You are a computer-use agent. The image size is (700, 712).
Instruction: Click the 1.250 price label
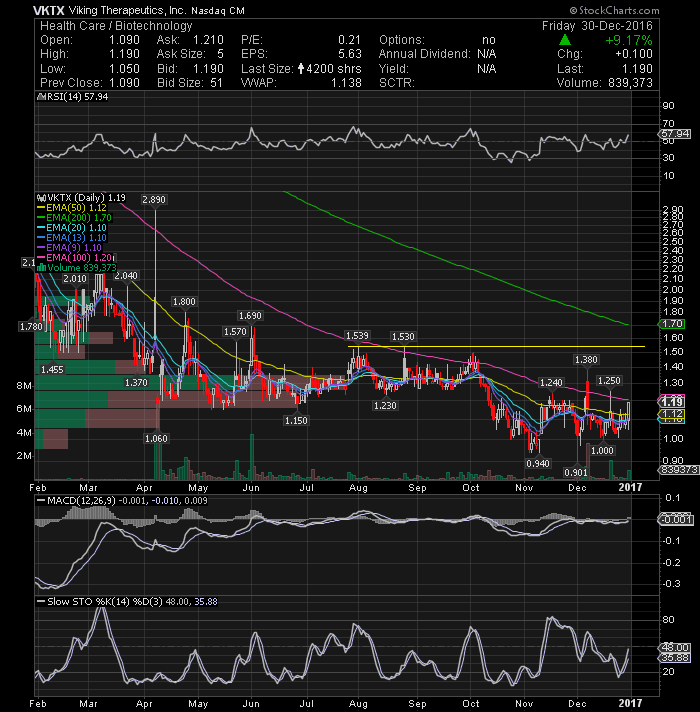(609, 381)
